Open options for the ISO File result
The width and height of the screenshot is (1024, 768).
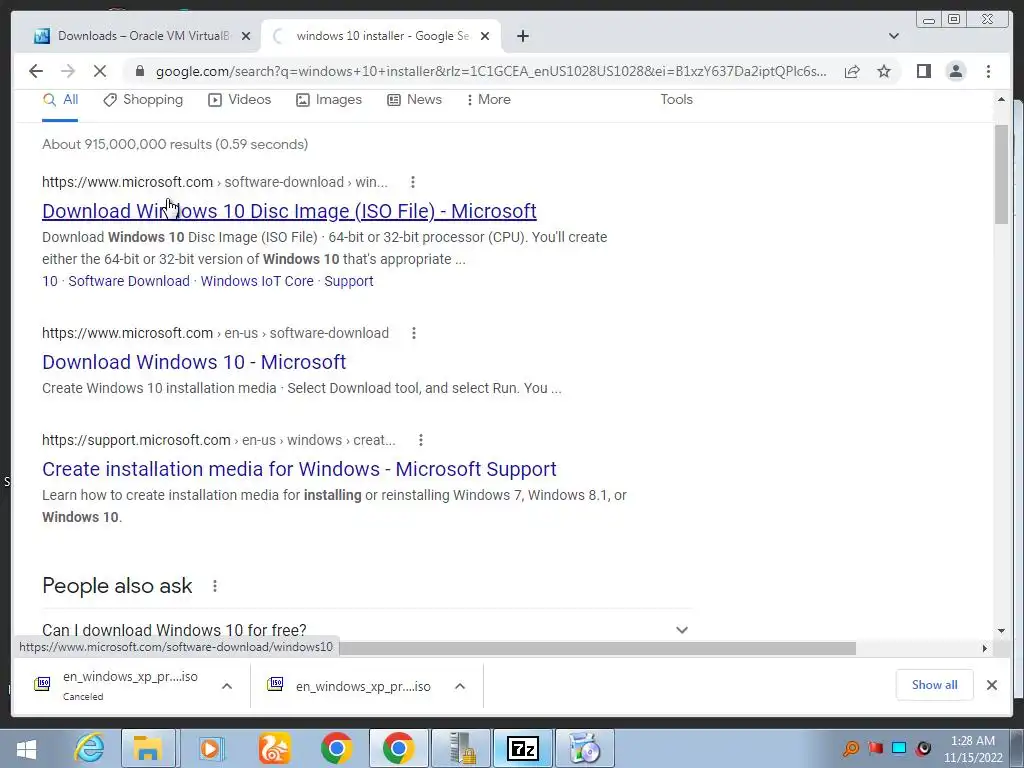coord(413,182)
